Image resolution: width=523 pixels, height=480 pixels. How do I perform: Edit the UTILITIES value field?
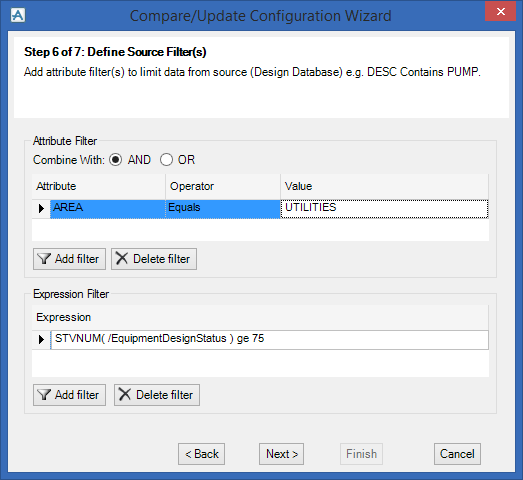coord(384,209)
